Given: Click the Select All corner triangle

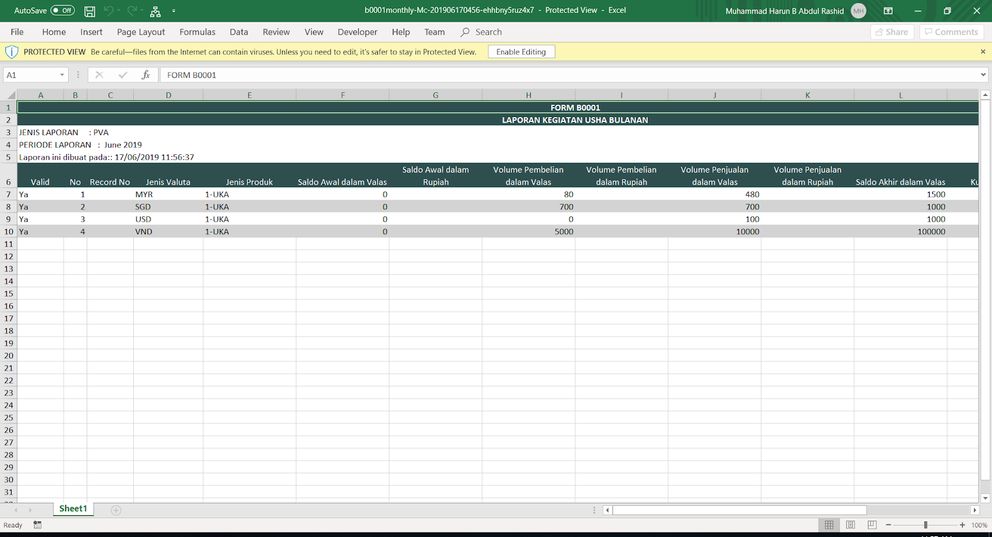Looking at the screenshot, I should pos(9,95).
